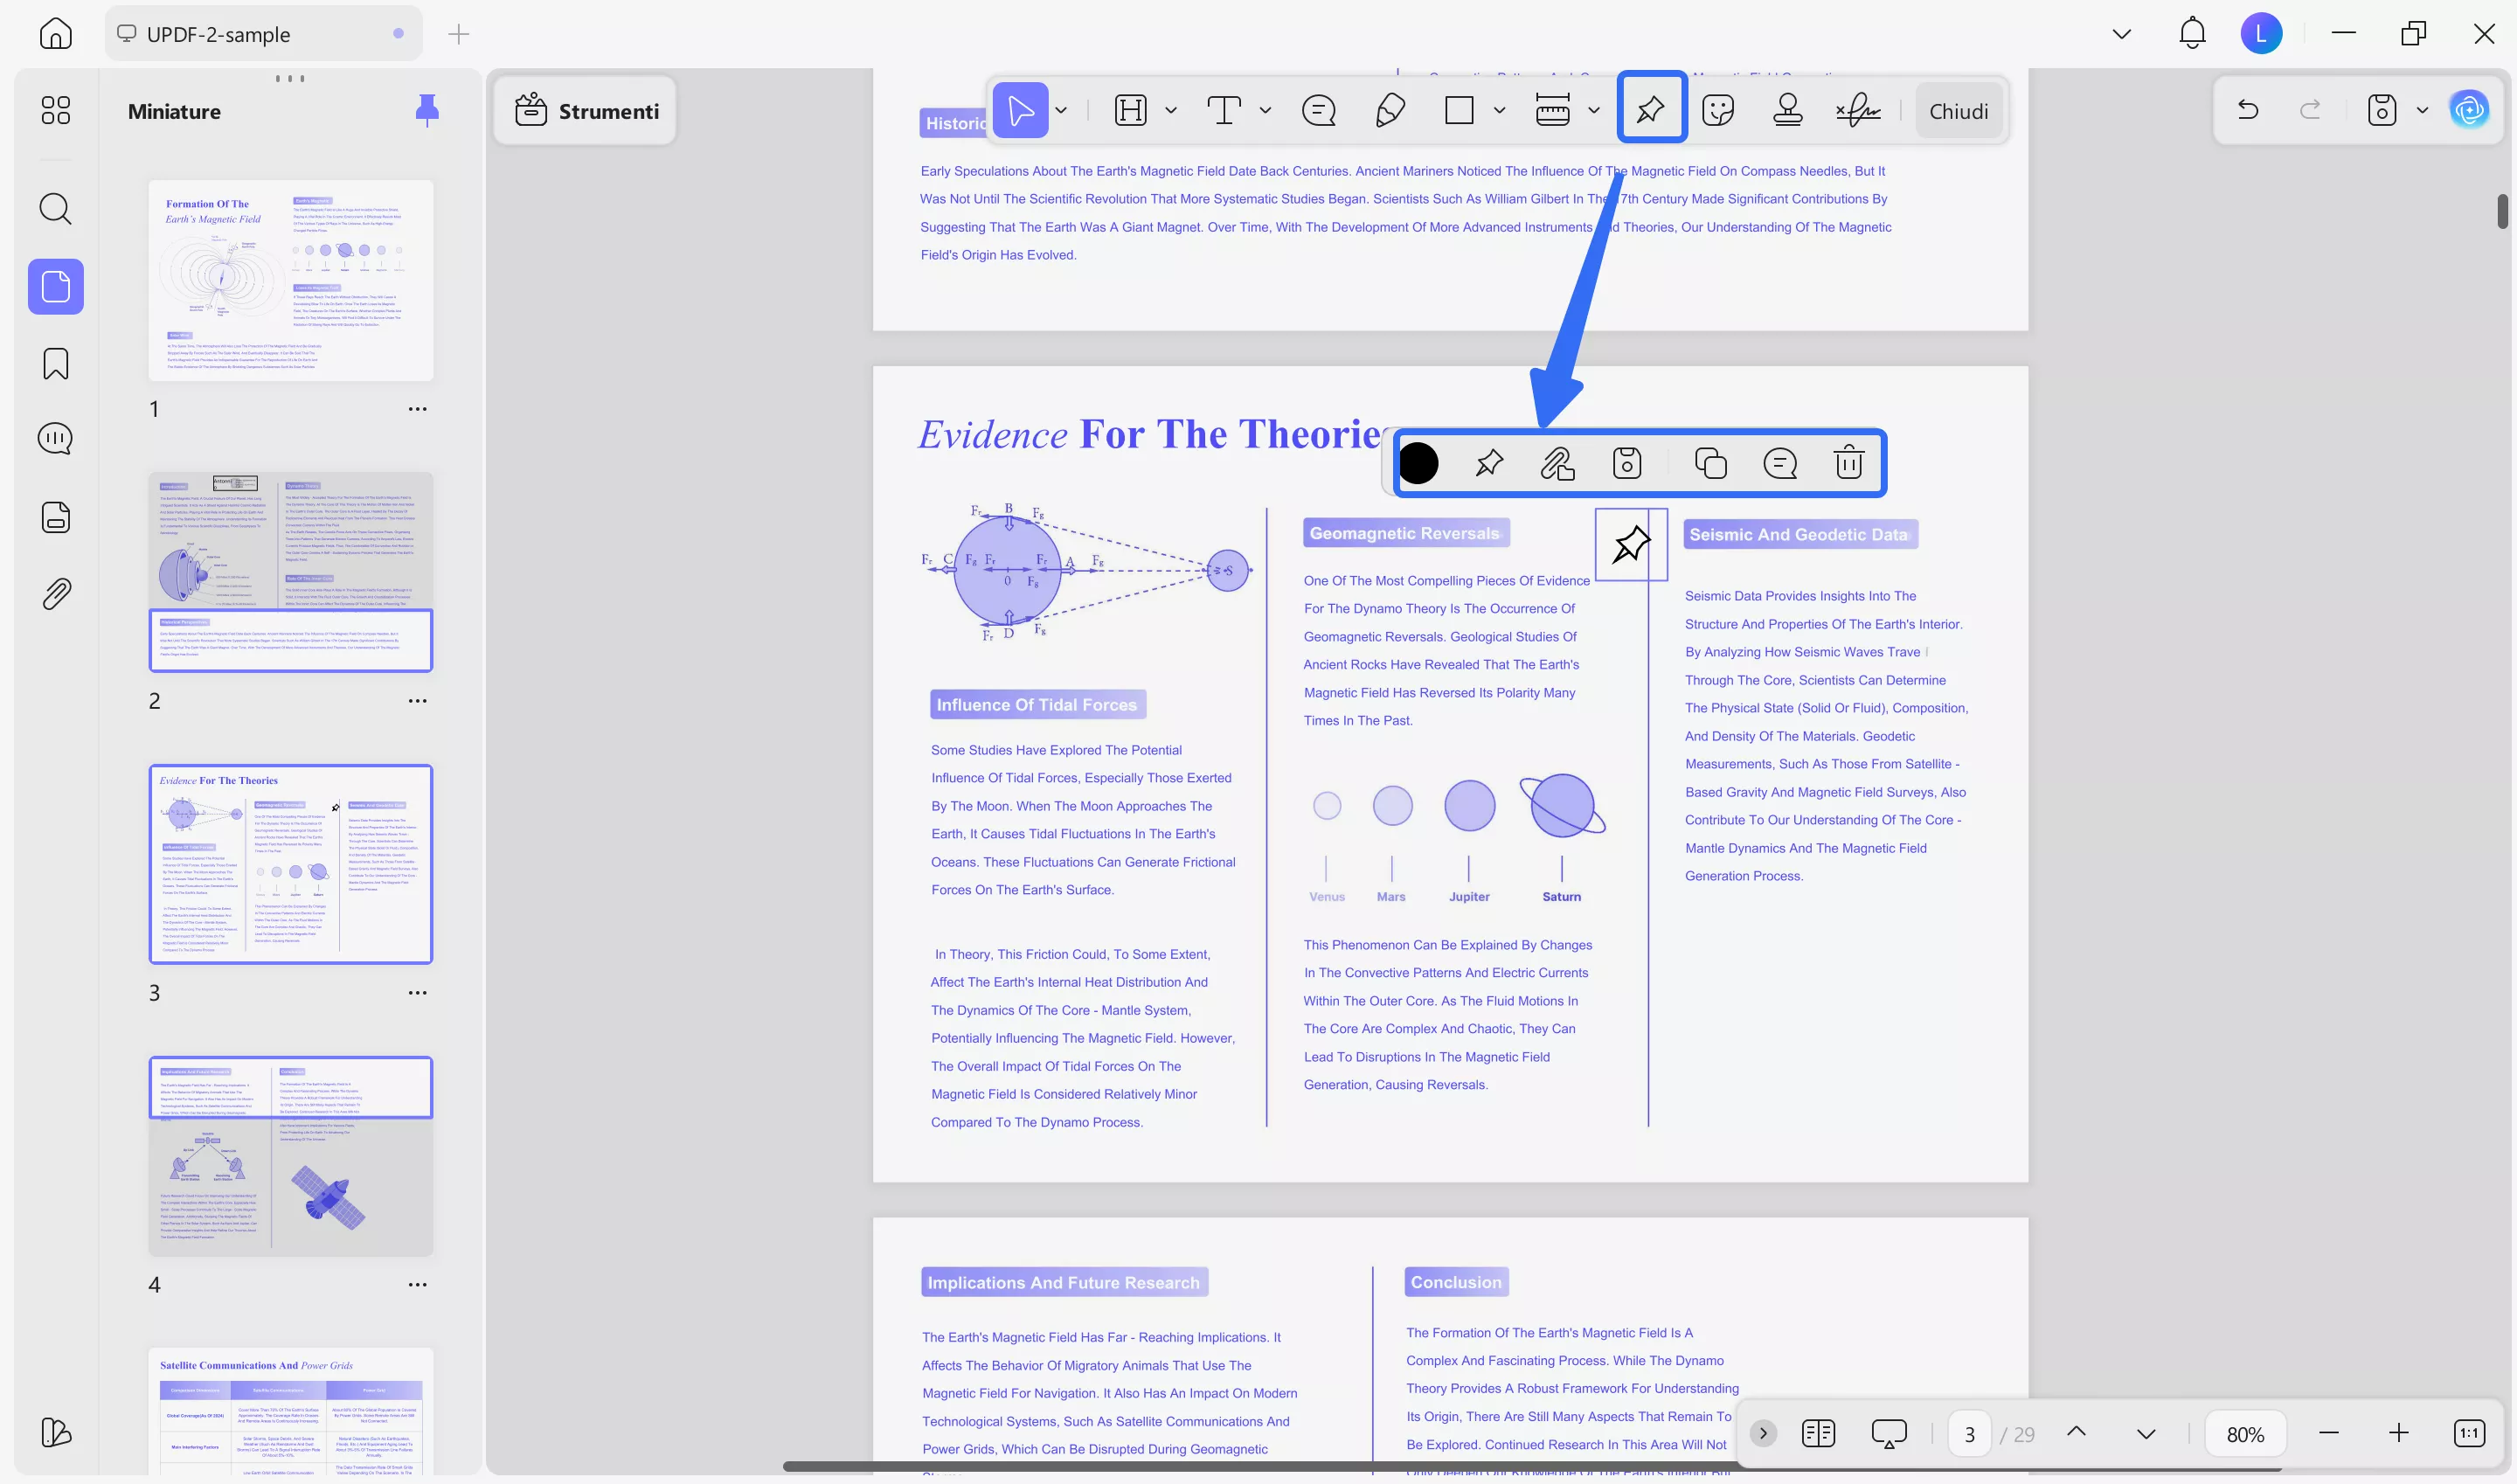The height and width of the screenshot is (1484, 2517).
Task: Open the Strumenti menu
Action: [586, 110]
